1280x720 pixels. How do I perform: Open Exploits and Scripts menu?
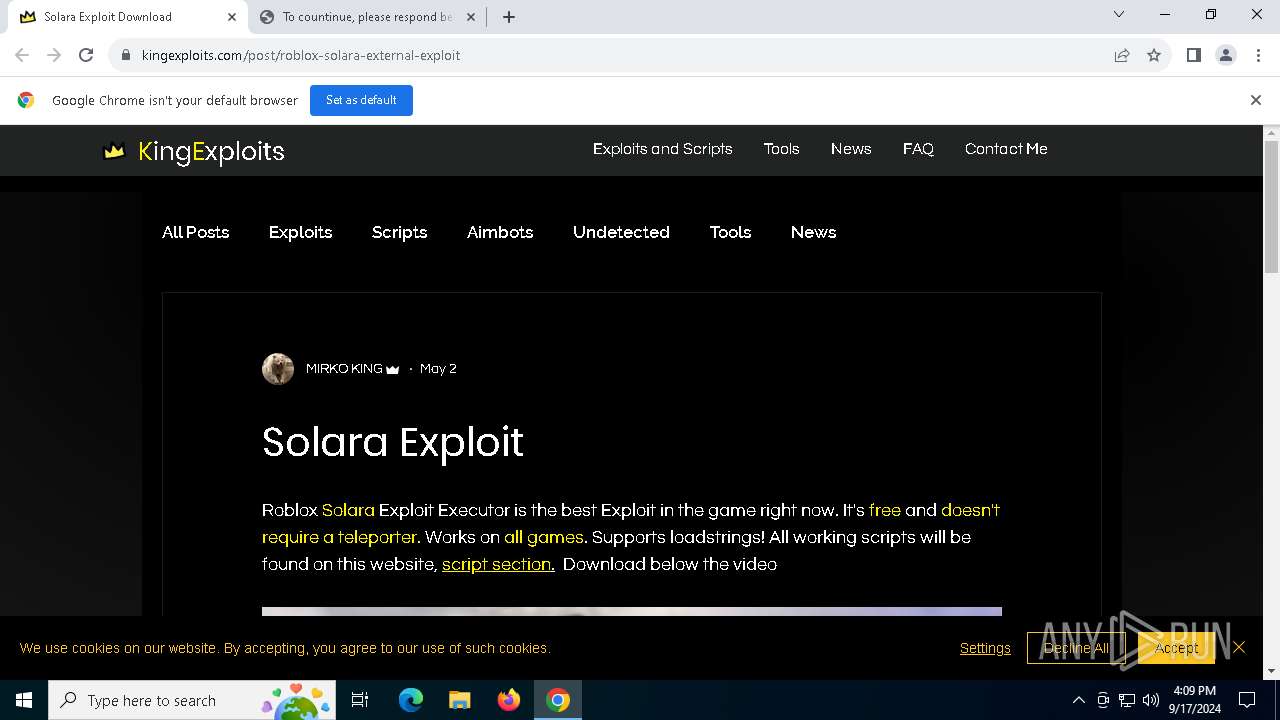[662, 149]
